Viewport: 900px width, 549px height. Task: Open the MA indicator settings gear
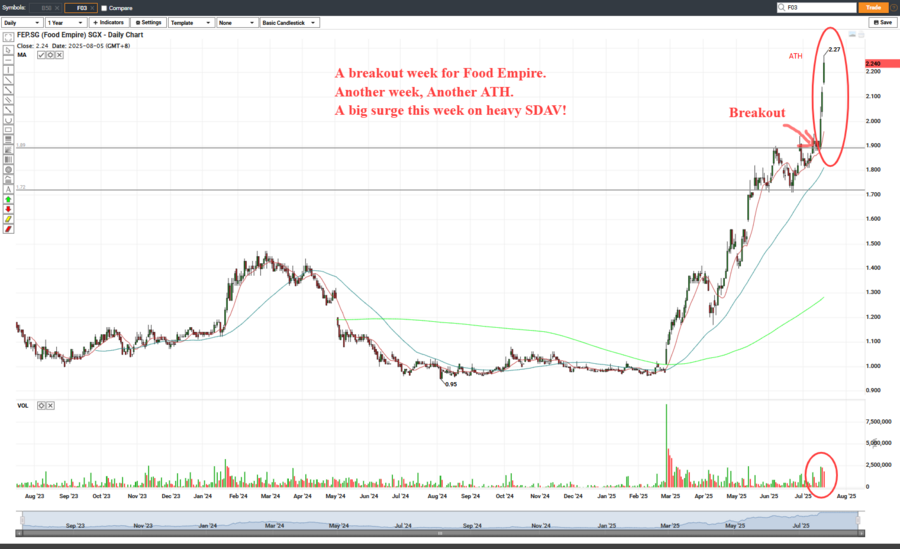click(x=51, y=55)
